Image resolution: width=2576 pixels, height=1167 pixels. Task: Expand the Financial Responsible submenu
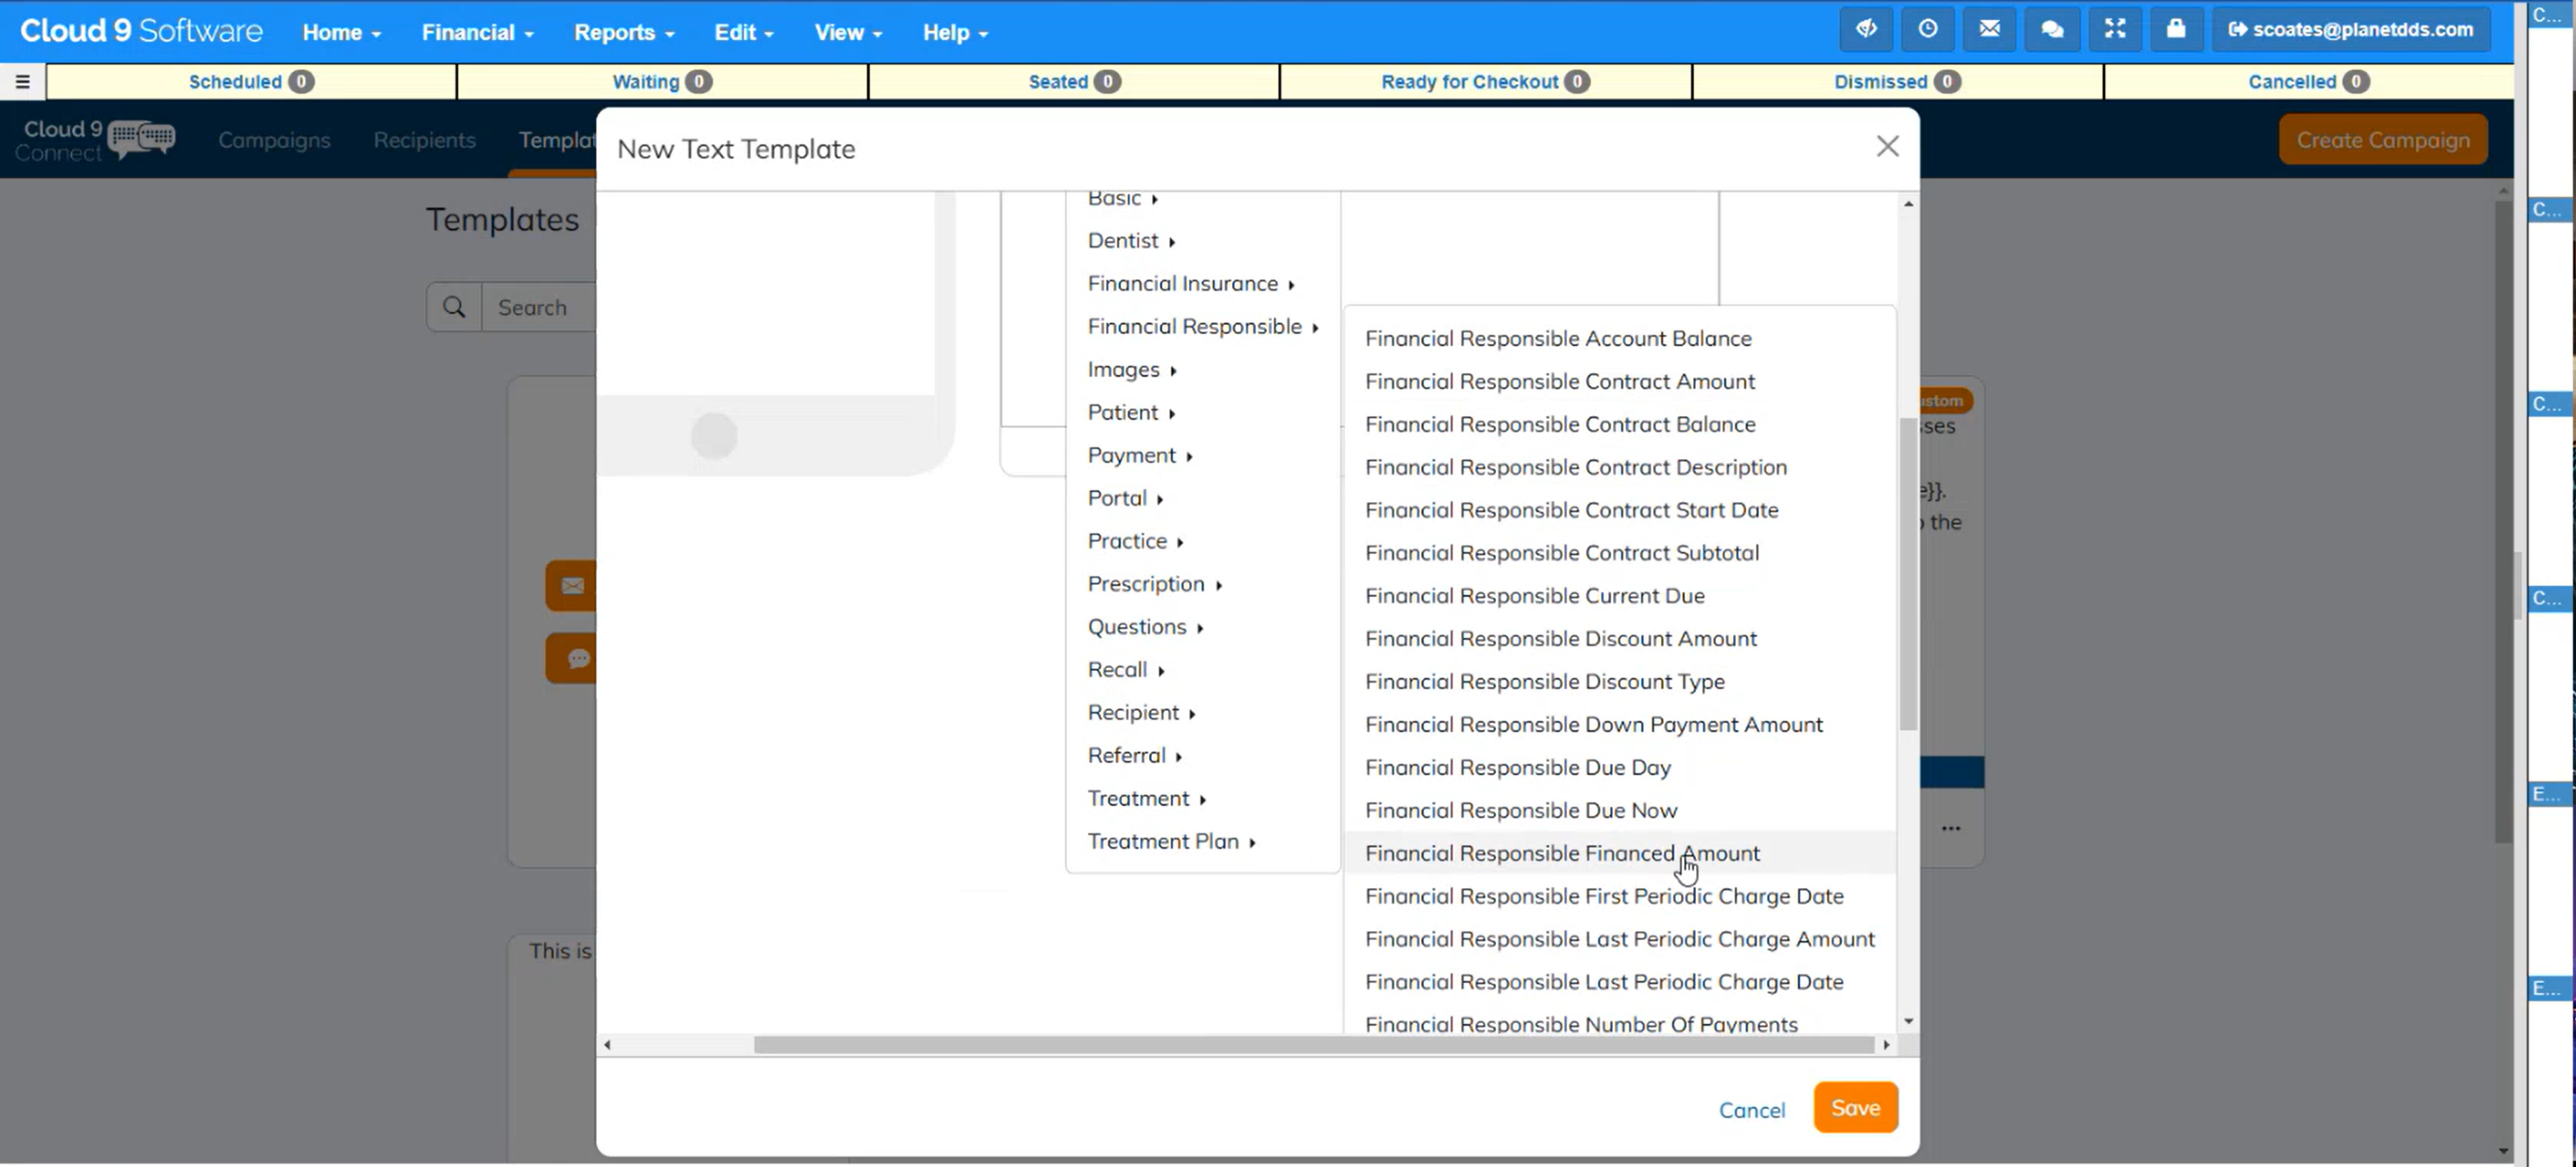coord(1203,327)
